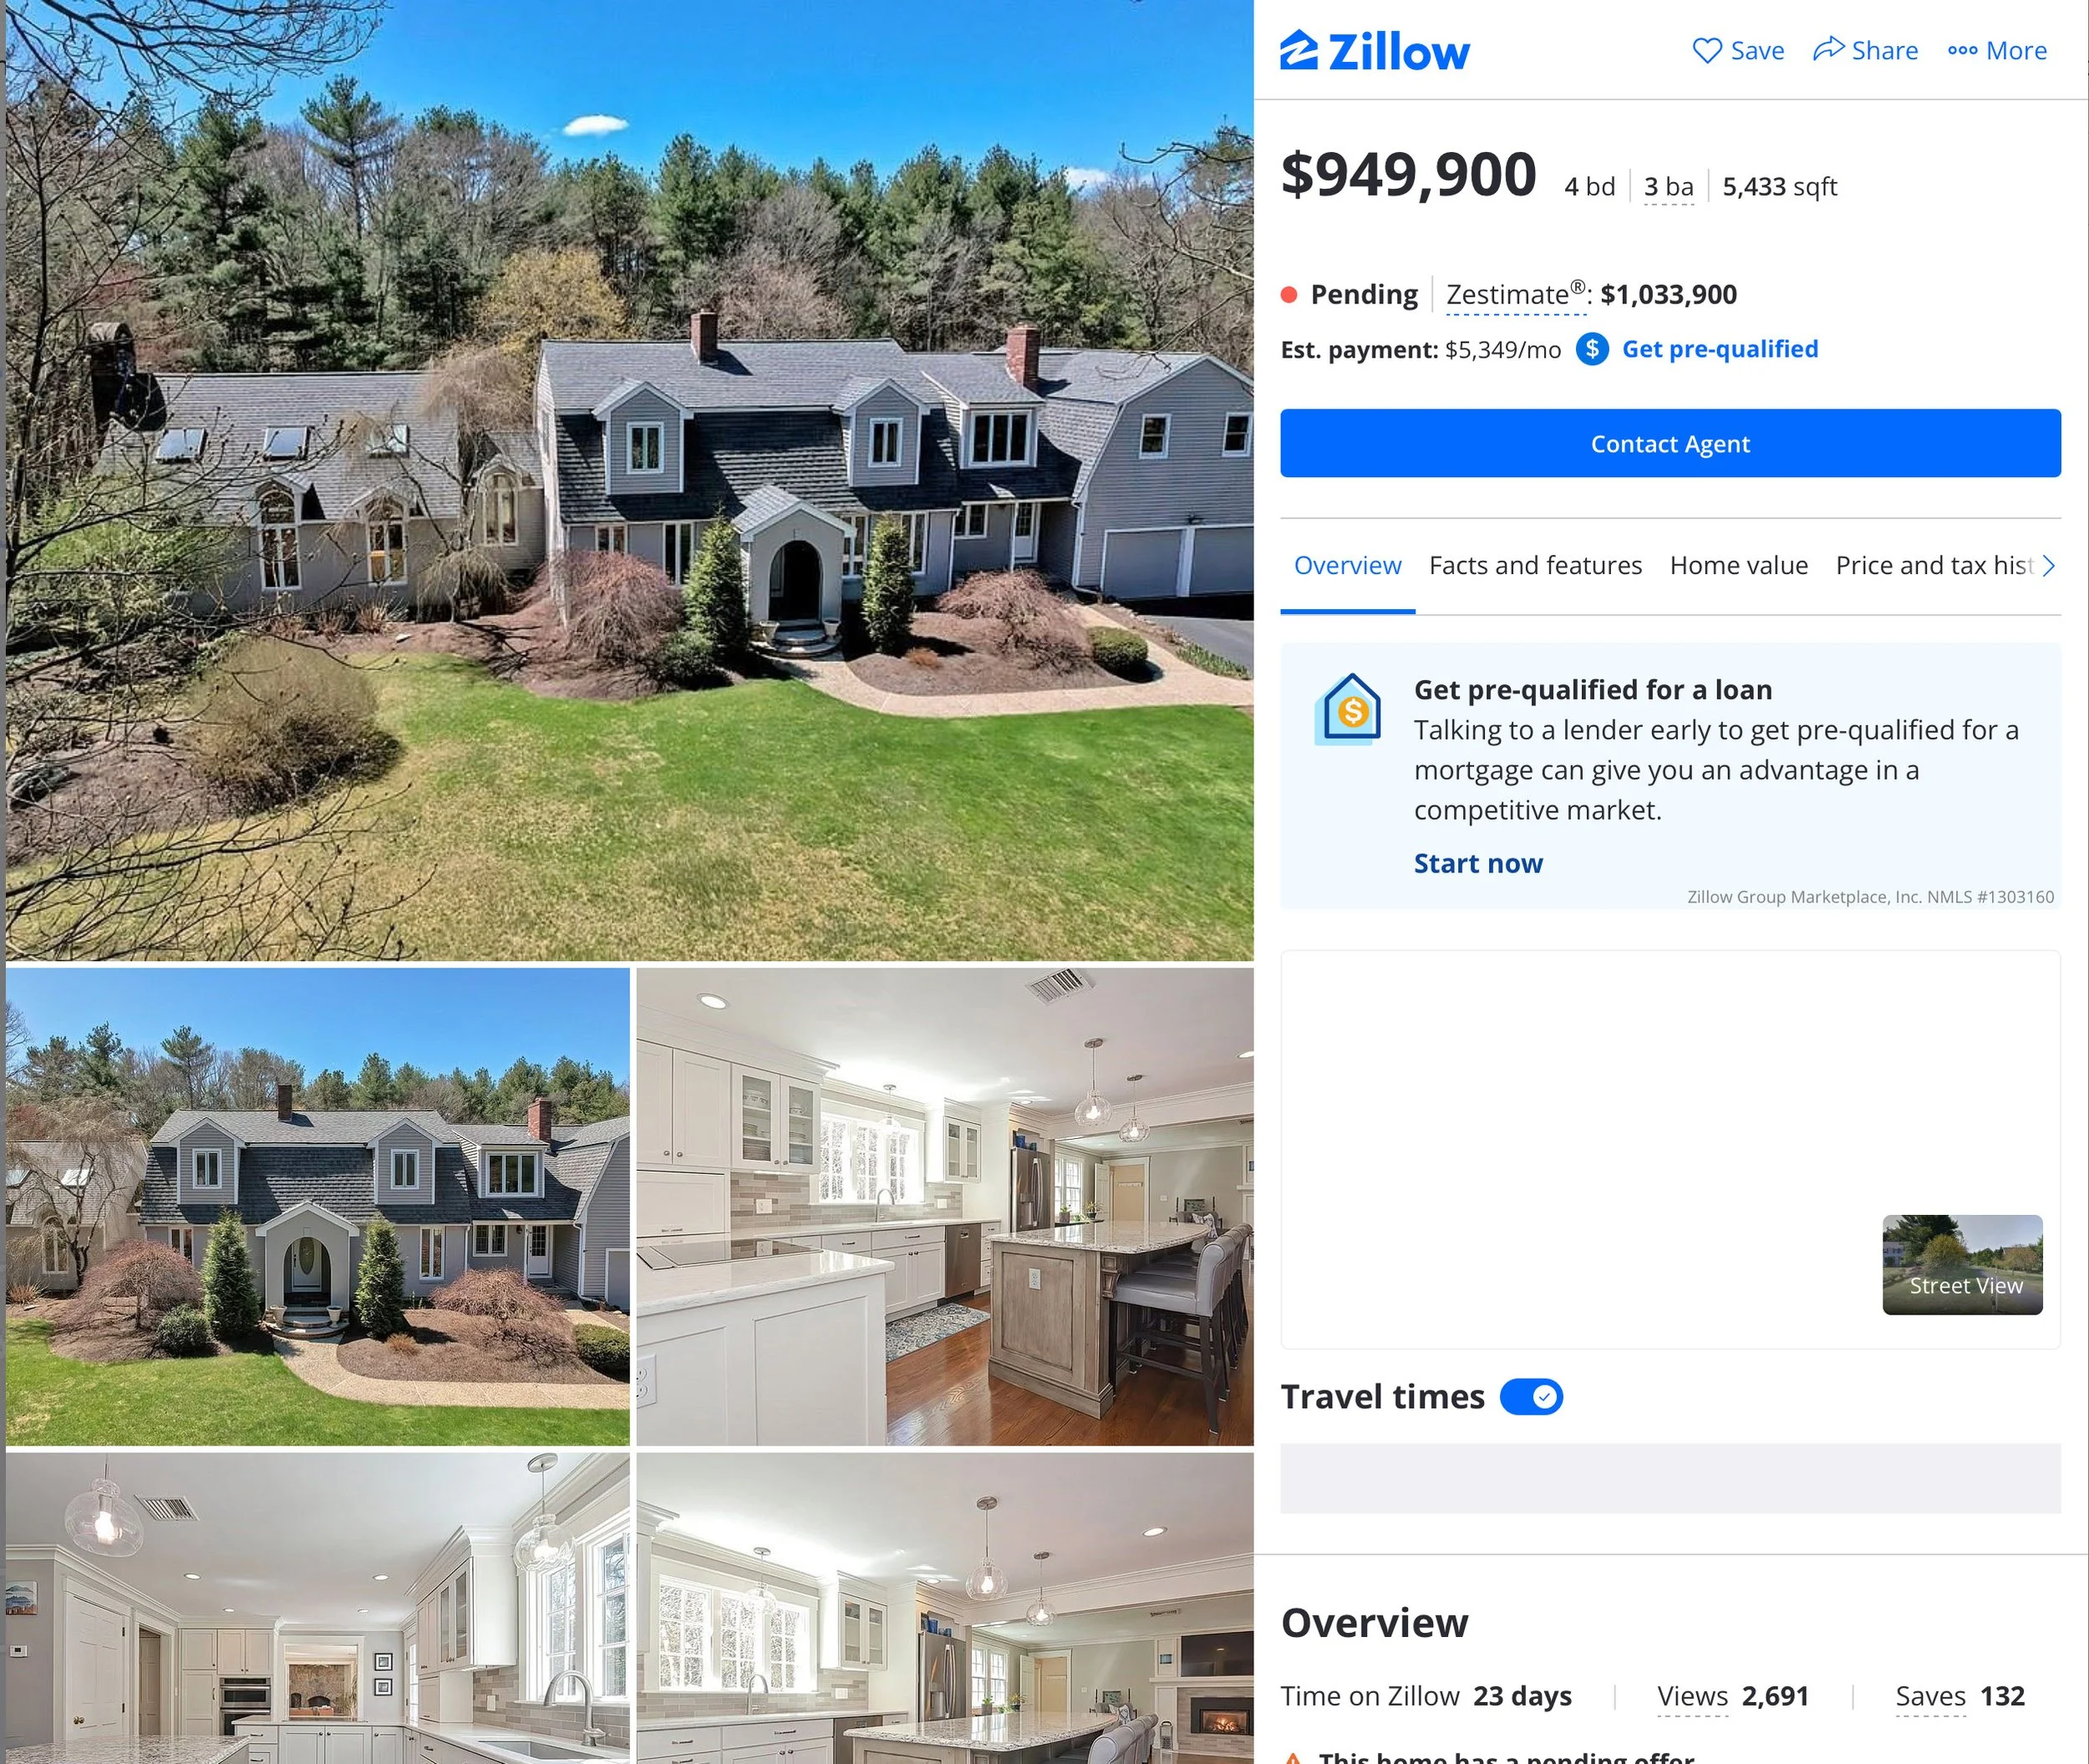Save this home with the heart icon
This screenshot has height=1764, width=2089.
(1706, 50)
